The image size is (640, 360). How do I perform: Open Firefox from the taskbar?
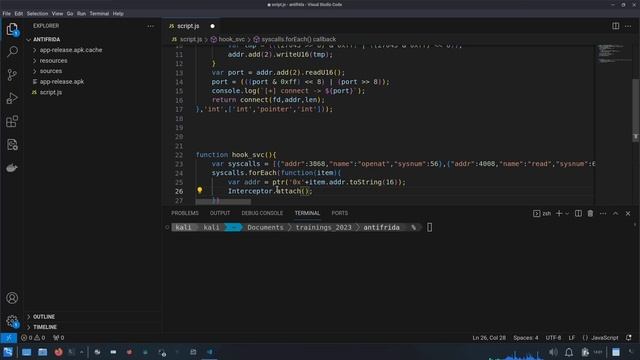[58, 352]
